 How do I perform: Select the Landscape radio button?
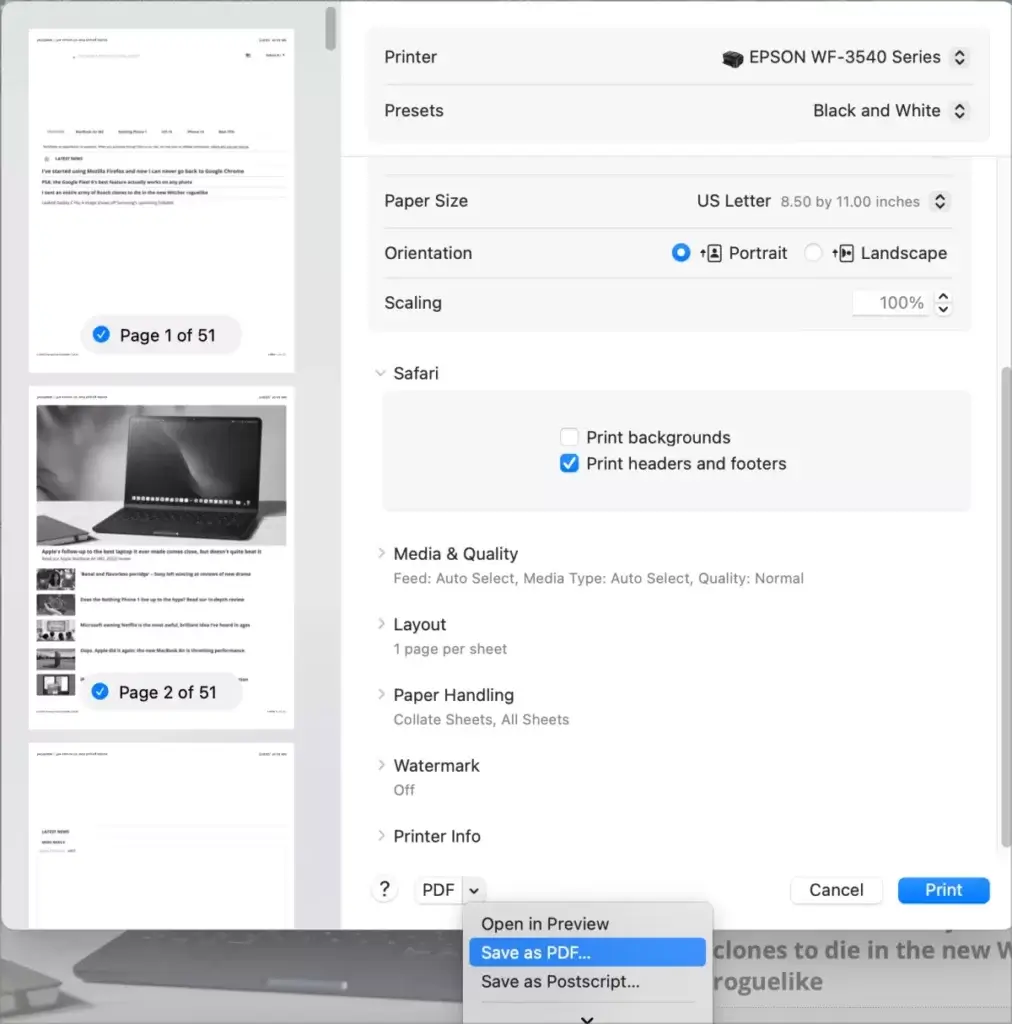(x=813, y=253)
